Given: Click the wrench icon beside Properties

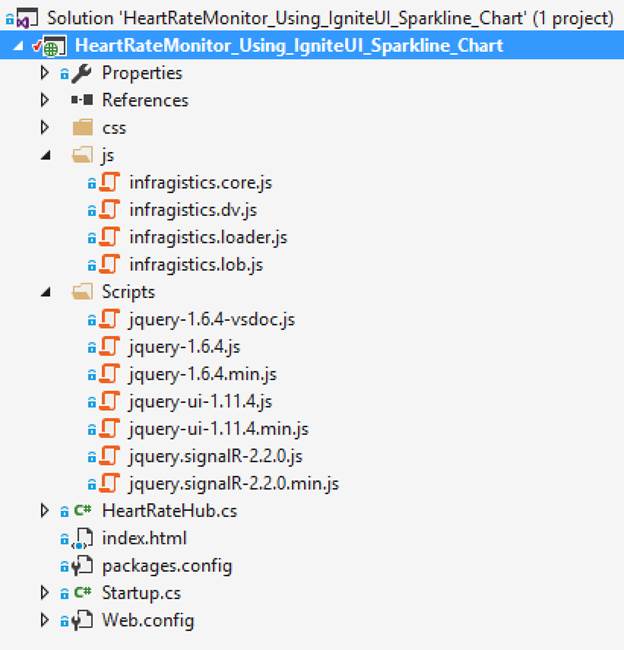Looking at the screenshot, I should click(81, 73).
